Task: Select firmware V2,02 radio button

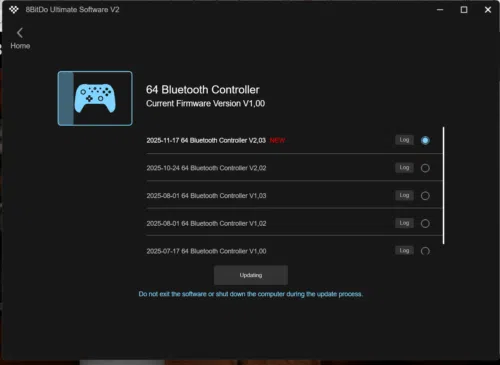Action: coord(425,168)
